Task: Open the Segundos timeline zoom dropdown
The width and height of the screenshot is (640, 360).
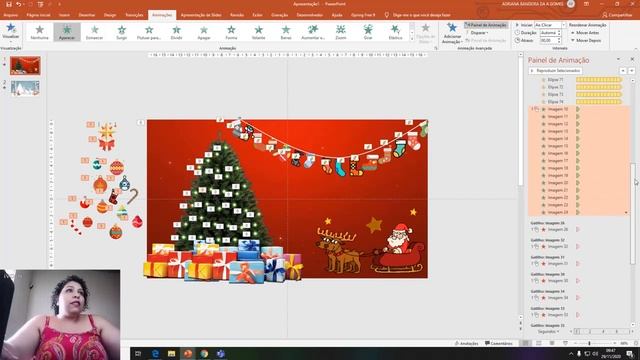Action: (549, 331)
